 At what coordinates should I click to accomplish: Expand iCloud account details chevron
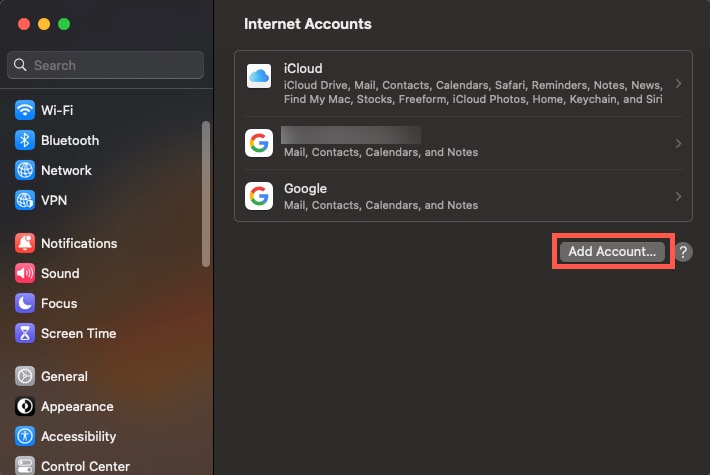point(678,83)
